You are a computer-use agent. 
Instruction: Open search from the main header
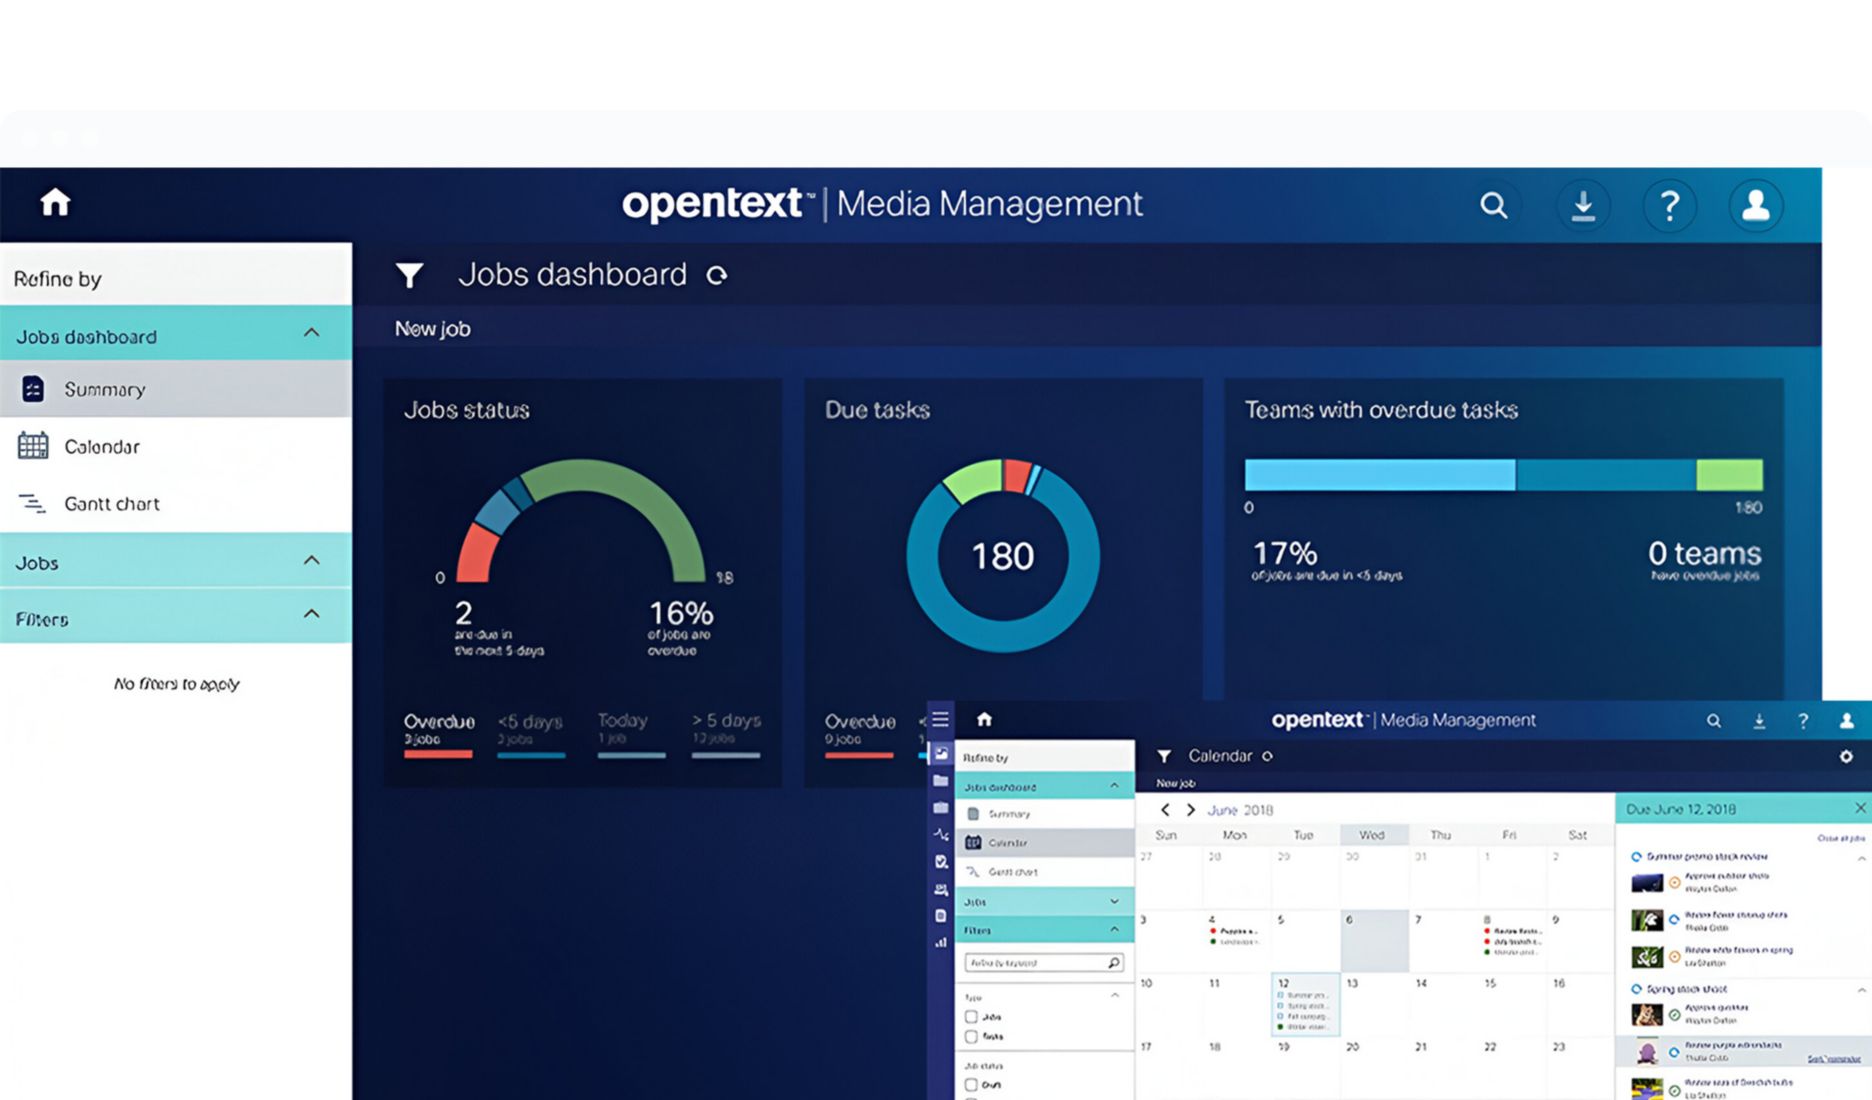coord(1493,205)
